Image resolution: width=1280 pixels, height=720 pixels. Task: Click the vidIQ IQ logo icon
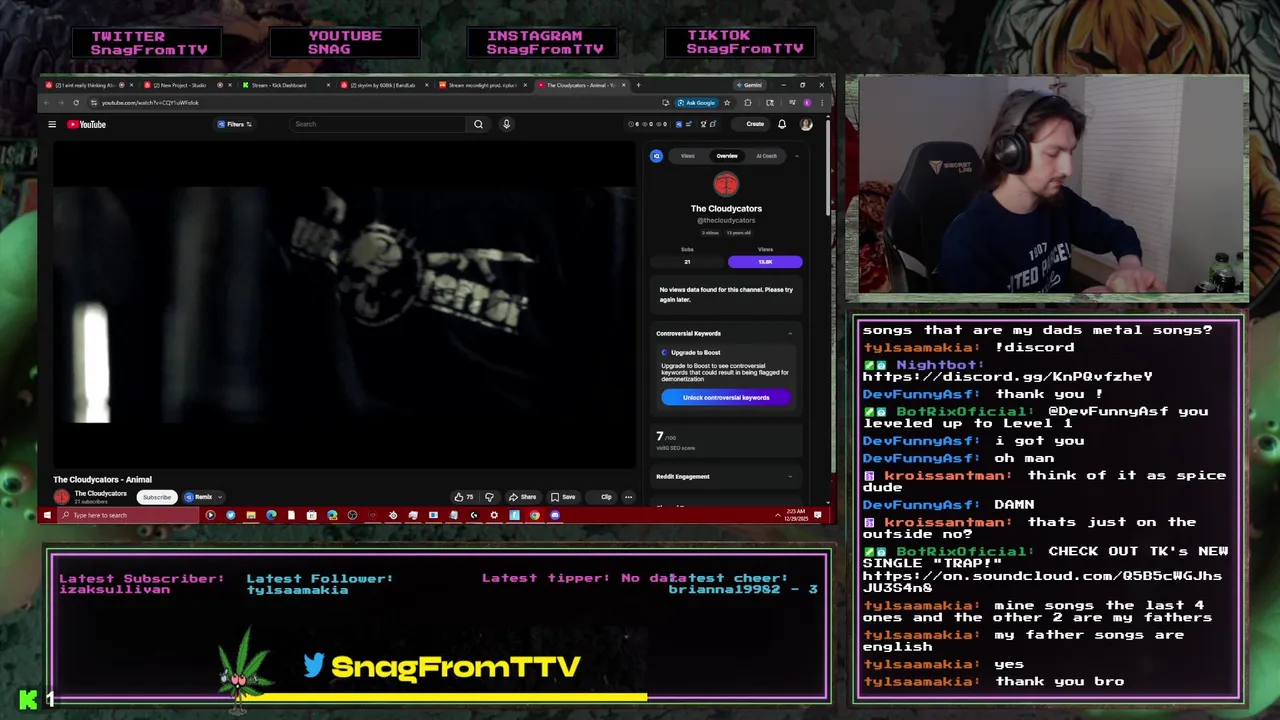[x=656, y=156]
